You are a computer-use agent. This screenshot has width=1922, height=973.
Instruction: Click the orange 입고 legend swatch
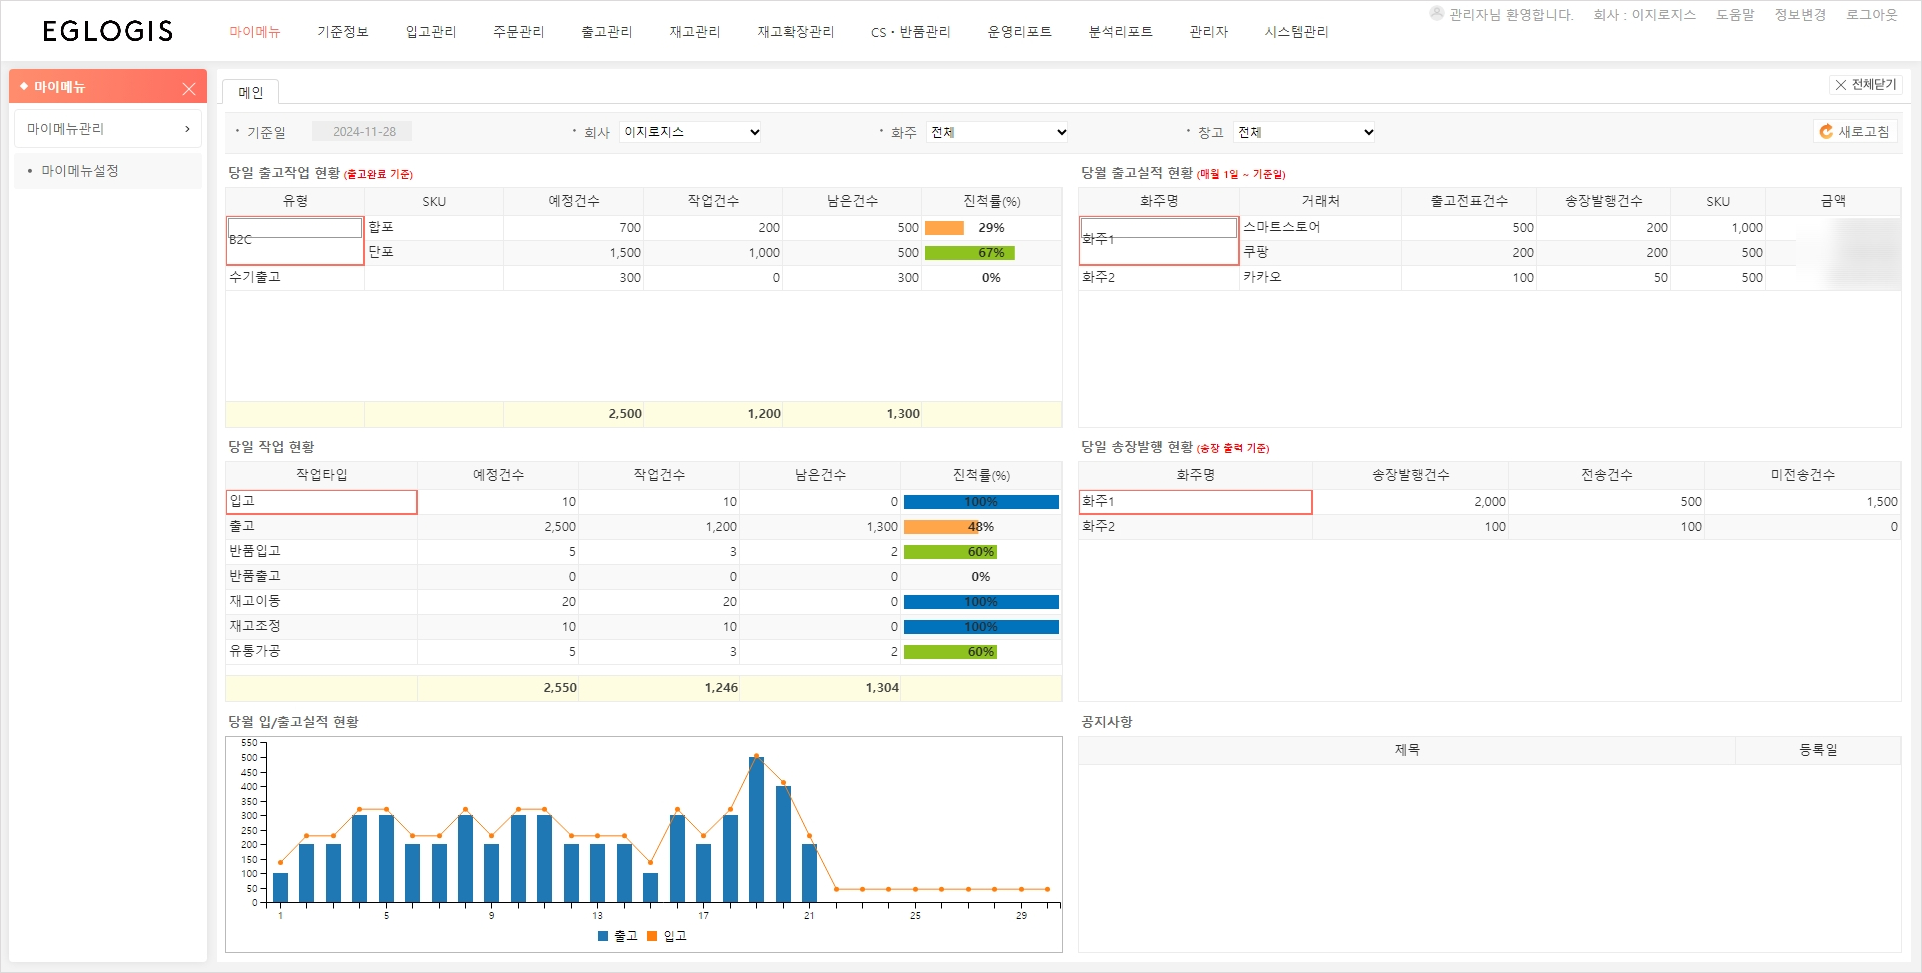tap(652, 936)
